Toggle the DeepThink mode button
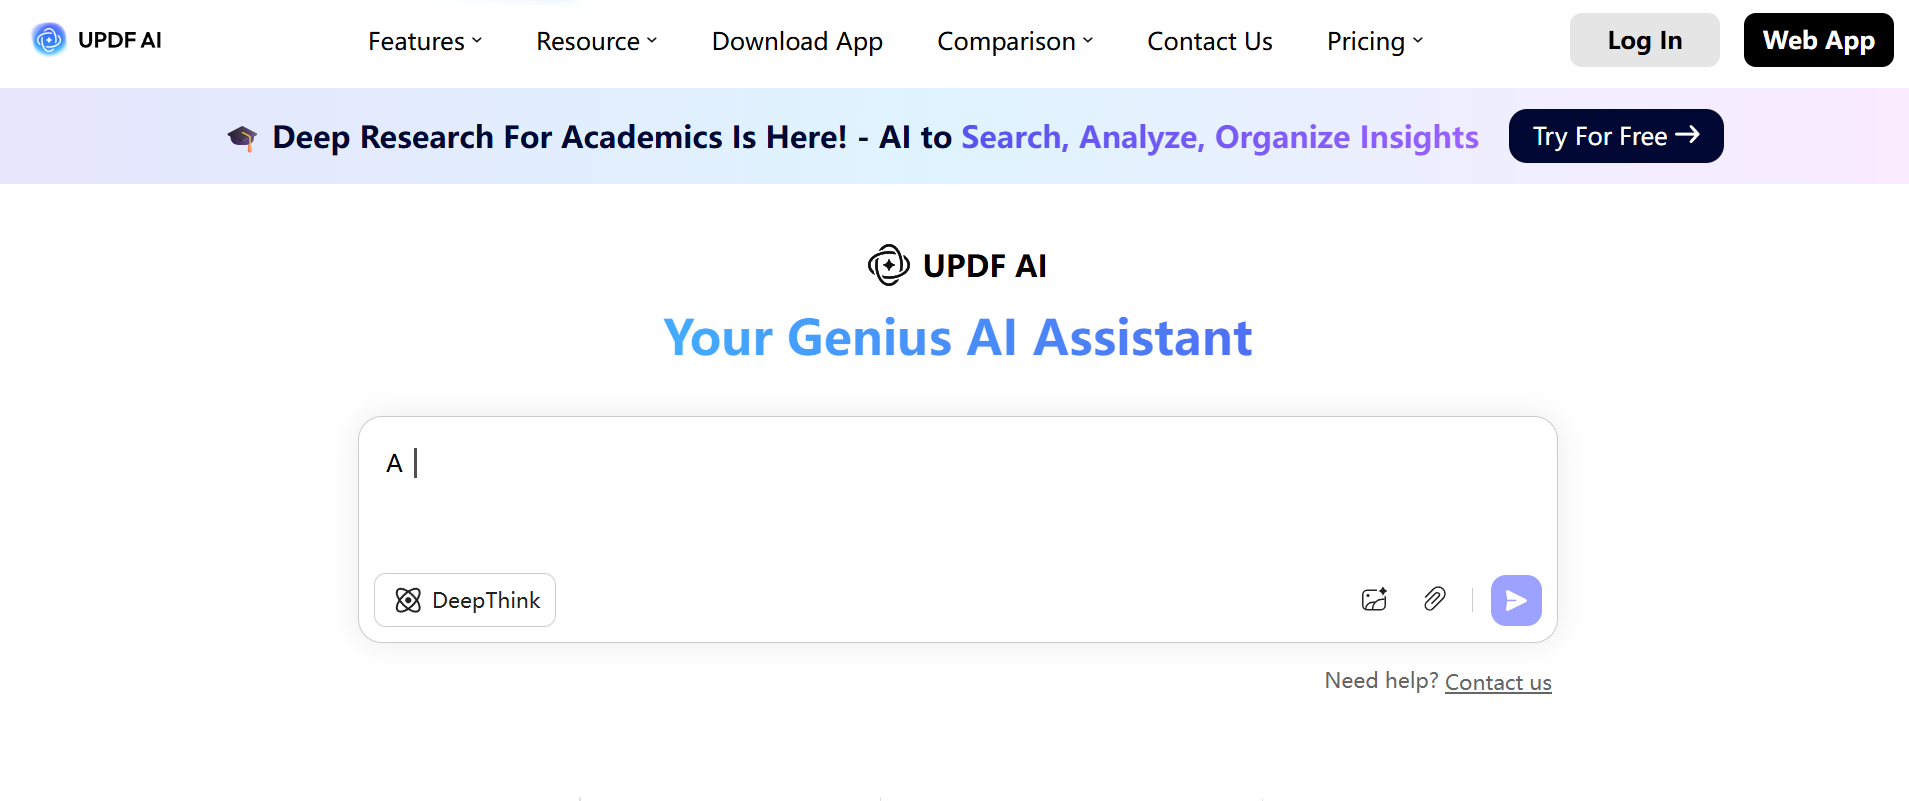 pos(465,600)
